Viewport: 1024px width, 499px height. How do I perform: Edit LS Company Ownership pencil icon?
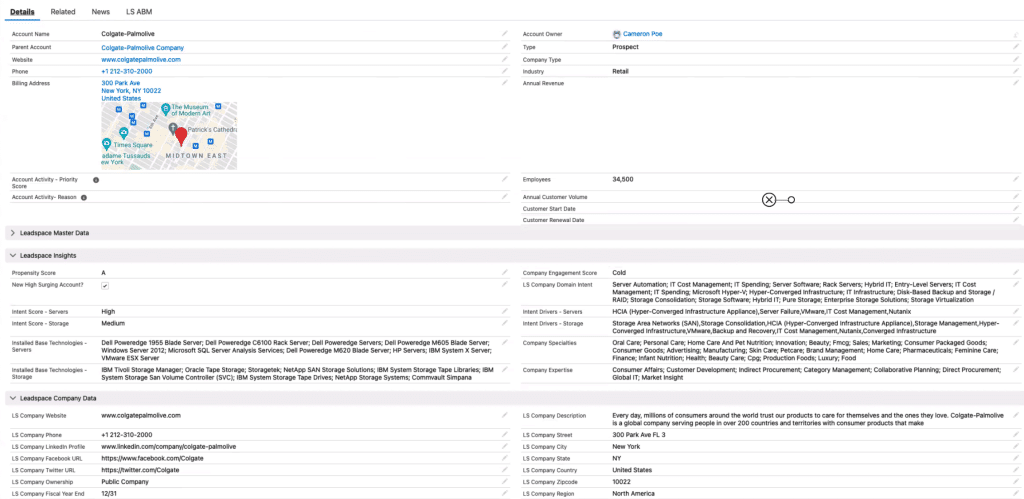(504, 481)
